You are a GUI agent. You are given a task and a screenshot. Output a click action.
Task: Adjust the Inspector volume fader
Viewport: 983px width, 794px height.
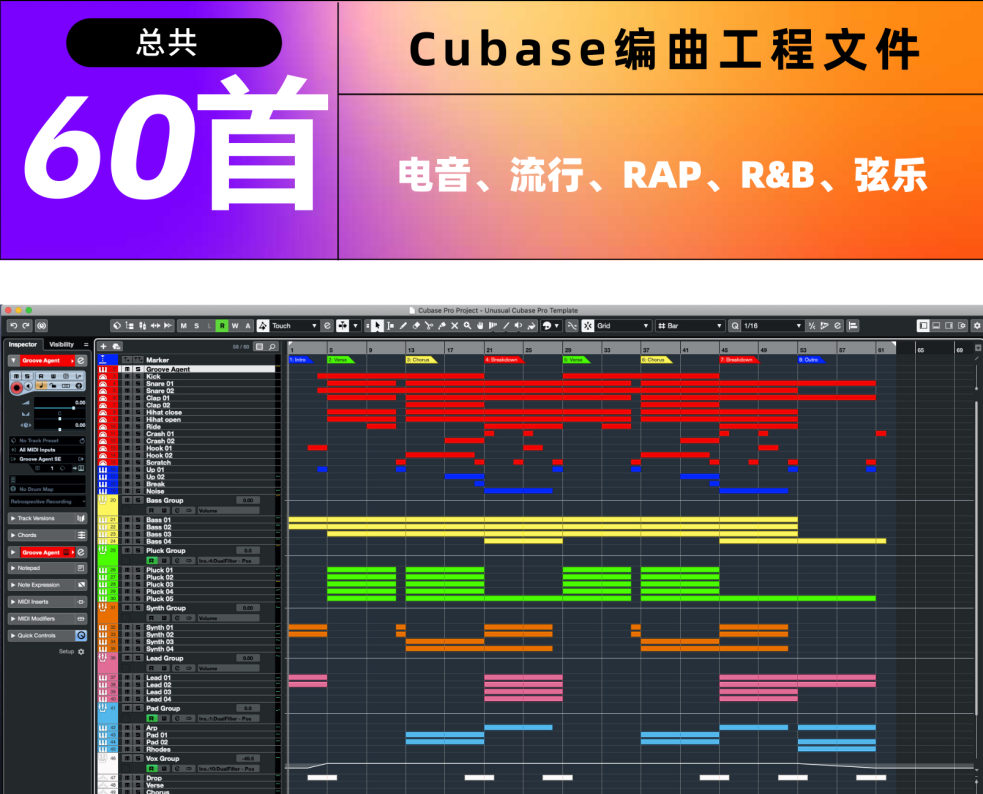pyautogui.click(x=60, y=408)
